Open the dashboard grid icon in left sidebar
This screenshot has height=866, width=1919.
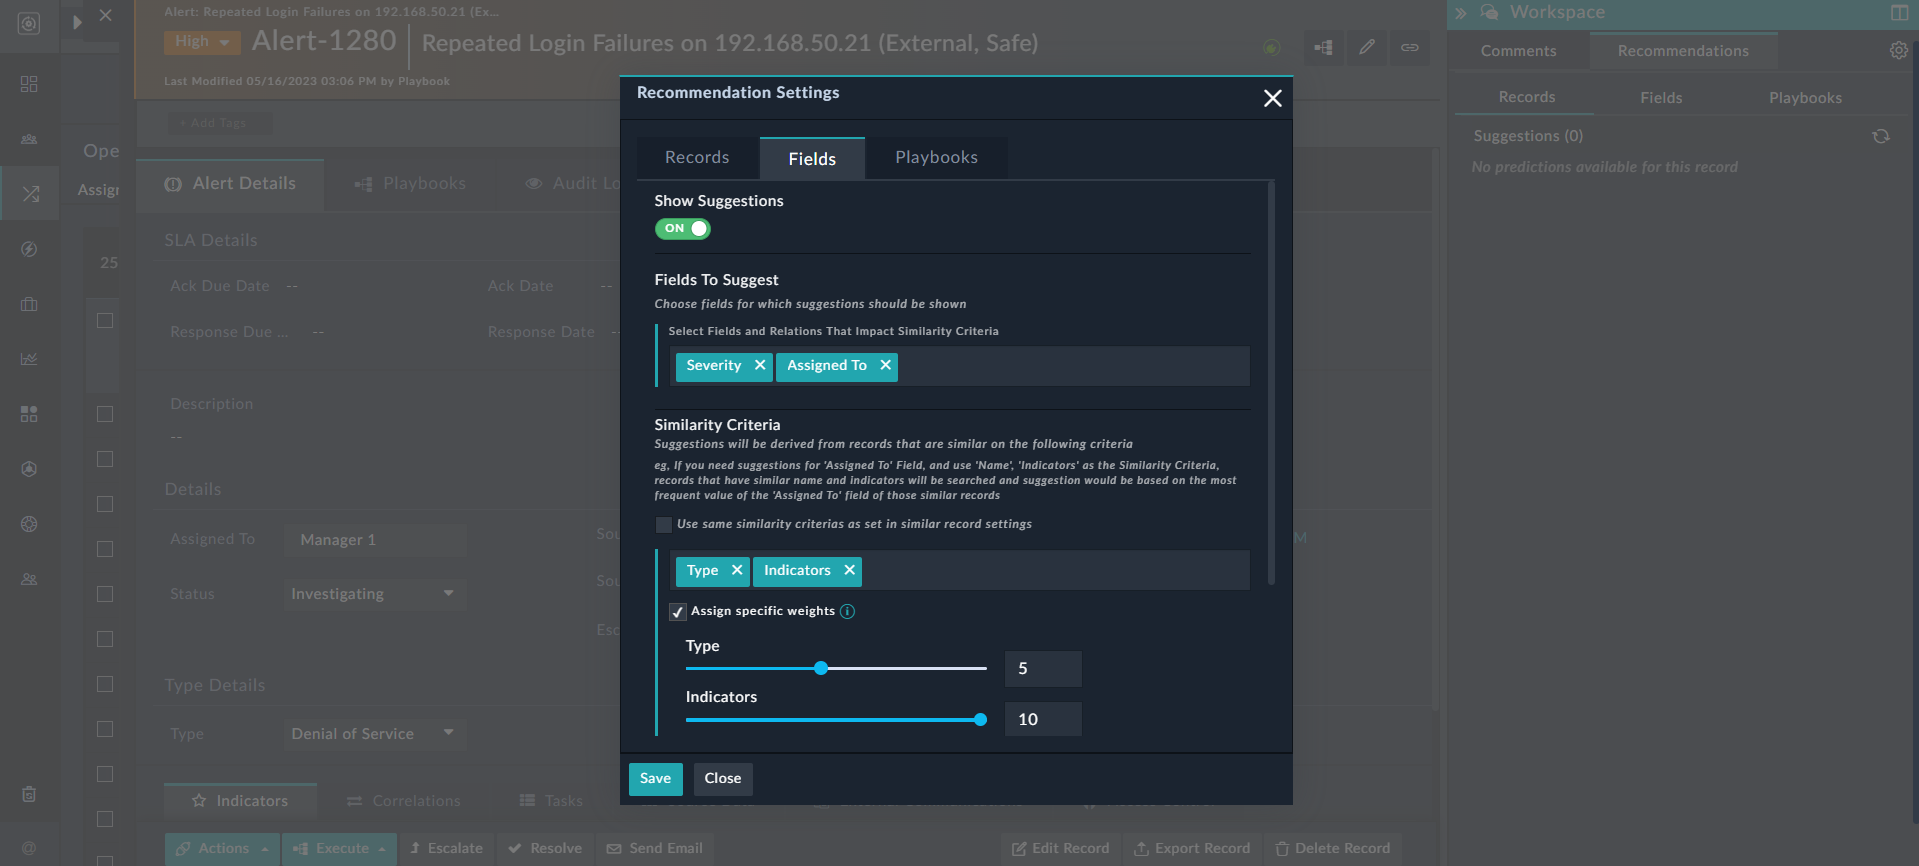(x=29, y=84)
